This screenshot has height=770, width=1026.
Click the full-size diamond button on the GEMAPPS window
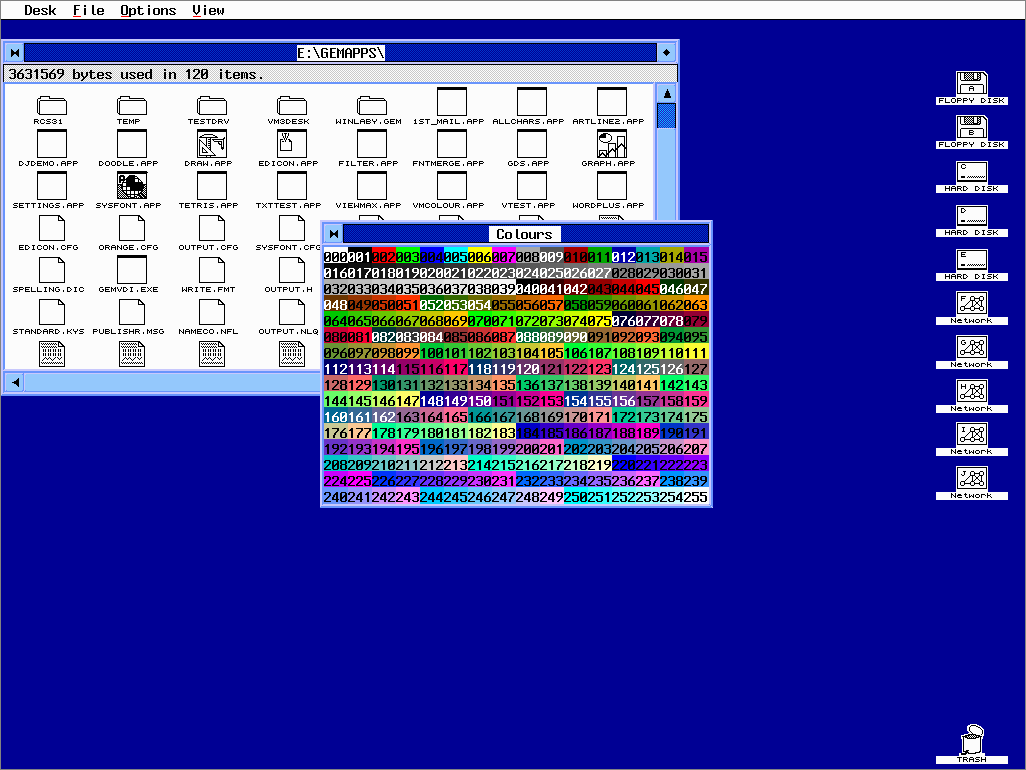(667, 52)
